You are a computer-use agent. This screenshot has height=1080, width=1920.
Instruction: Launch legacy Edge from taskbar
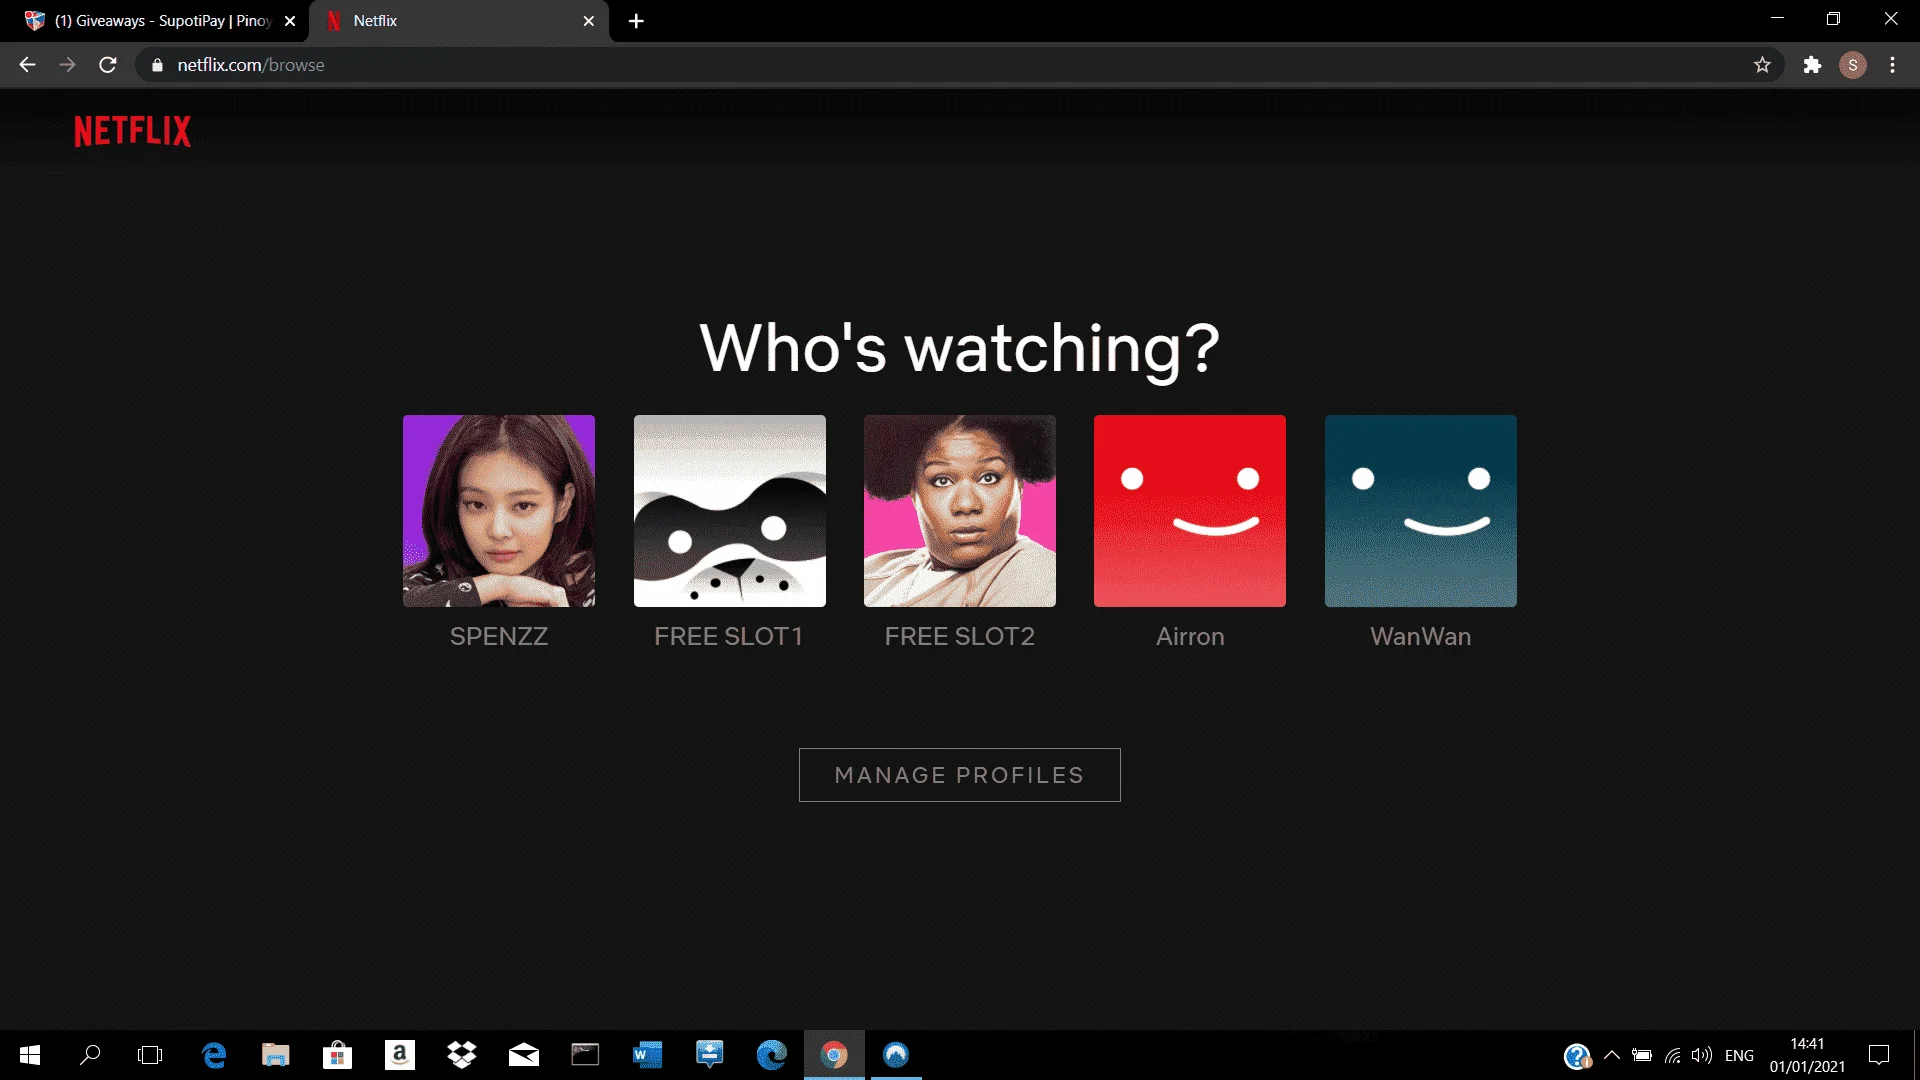214,1055
